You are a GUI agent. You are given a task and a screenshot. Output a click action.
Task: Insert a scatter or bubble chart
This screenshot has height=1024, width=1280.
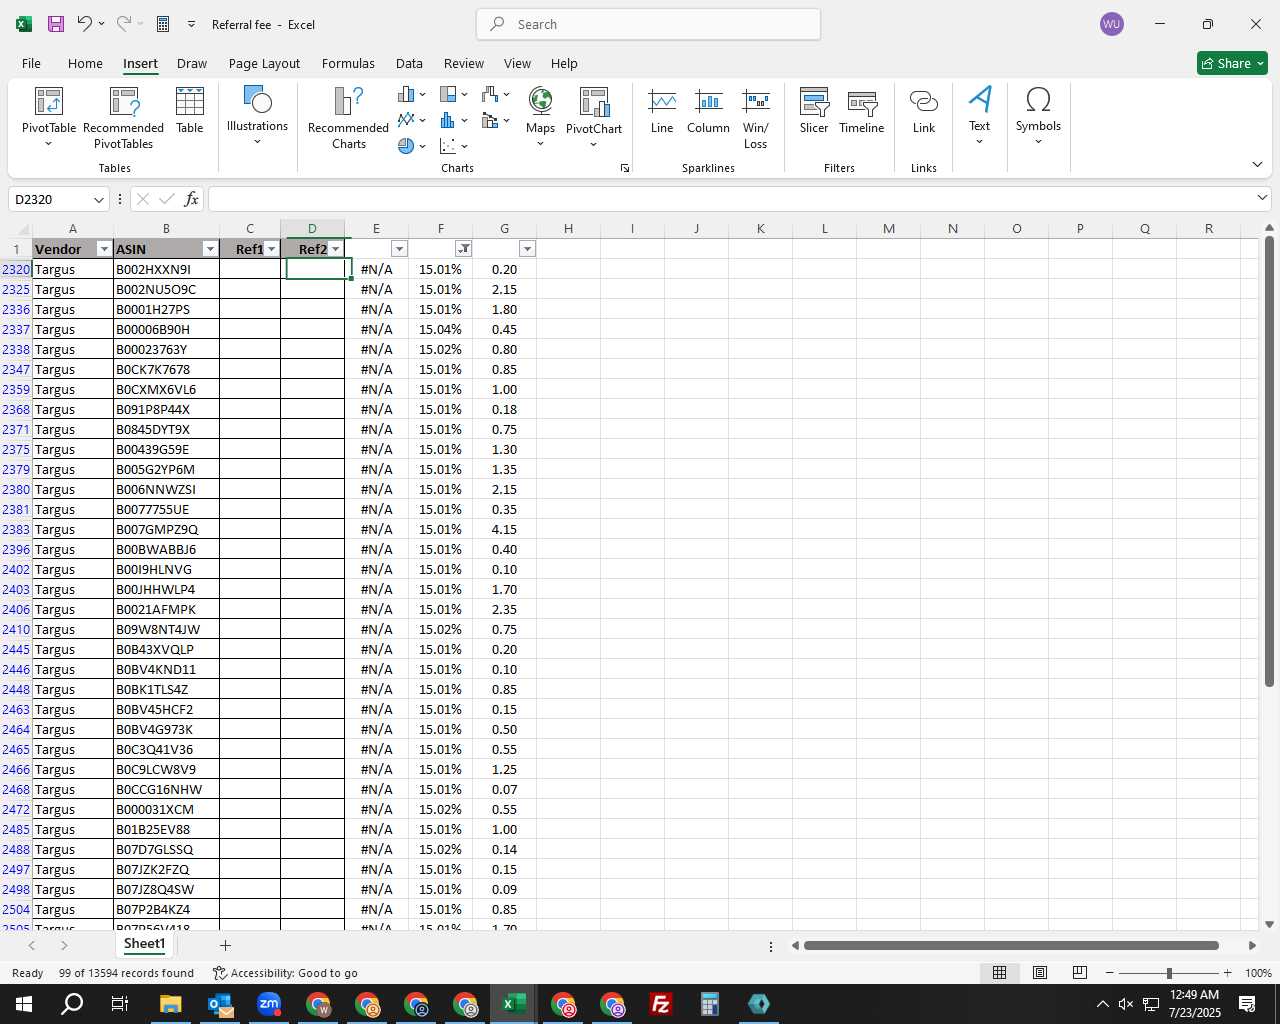[x=453, y=146]
